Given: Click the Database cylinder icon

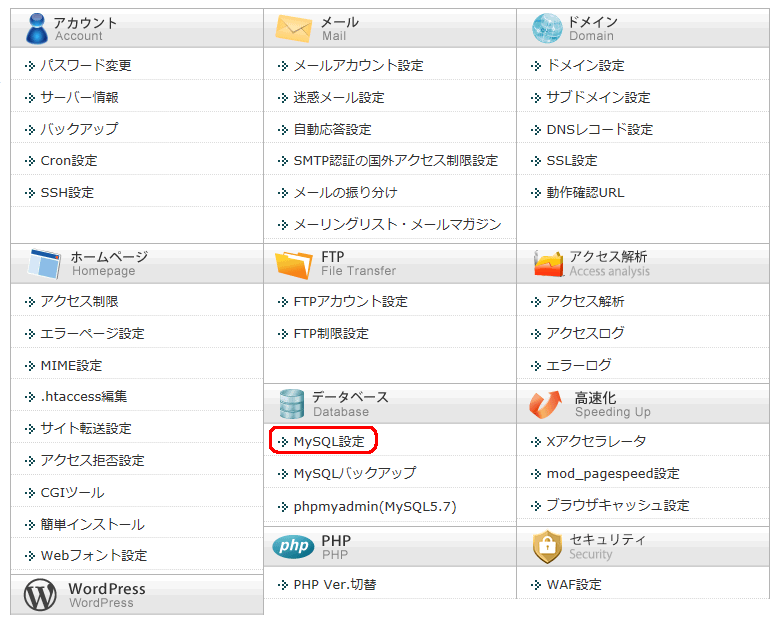Looking at the screenshot, I should tap(291, 404).
